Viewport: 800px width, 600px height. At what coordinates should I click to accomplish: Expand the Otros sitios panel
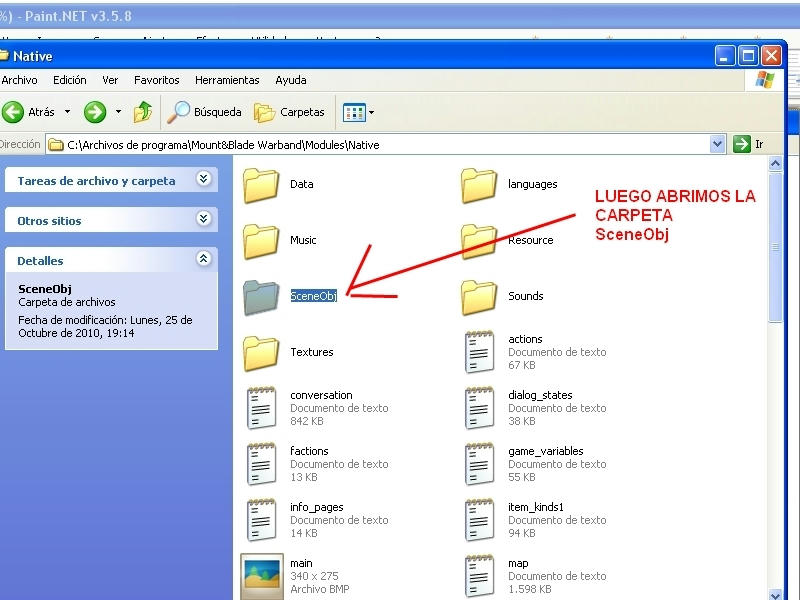click(204, 220)
